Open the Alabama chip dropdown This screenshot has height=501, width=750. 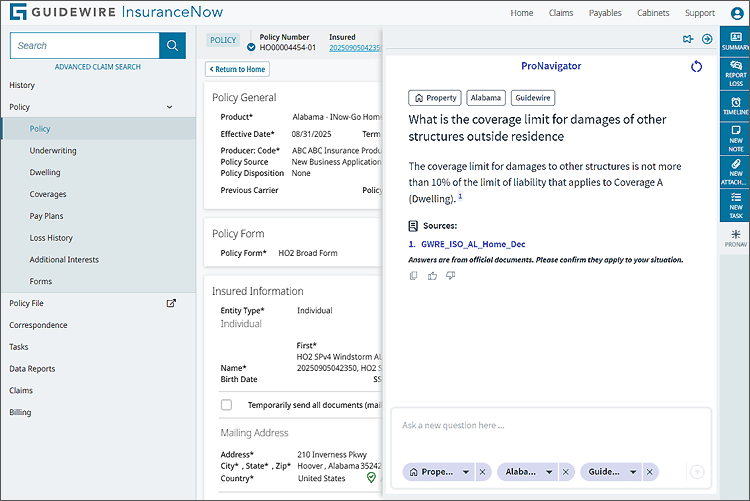tap(549, 472)
